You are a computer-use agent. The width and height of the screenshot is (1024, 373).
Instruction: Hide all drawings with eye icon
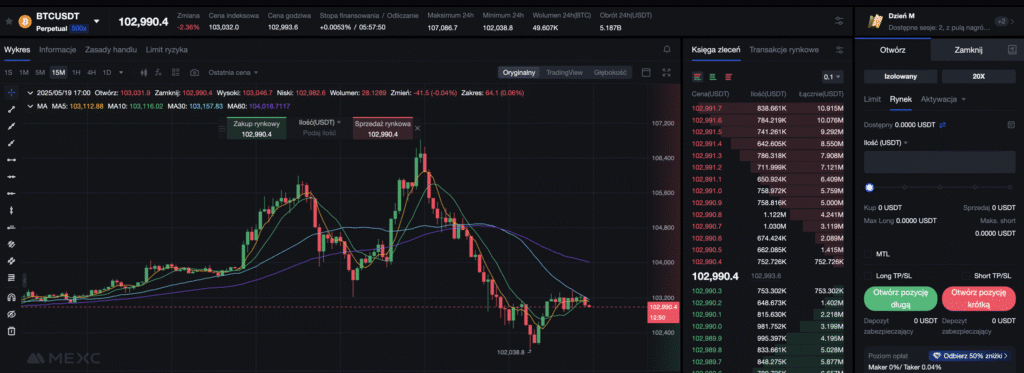pyautogui.click(x=11, y=314)
